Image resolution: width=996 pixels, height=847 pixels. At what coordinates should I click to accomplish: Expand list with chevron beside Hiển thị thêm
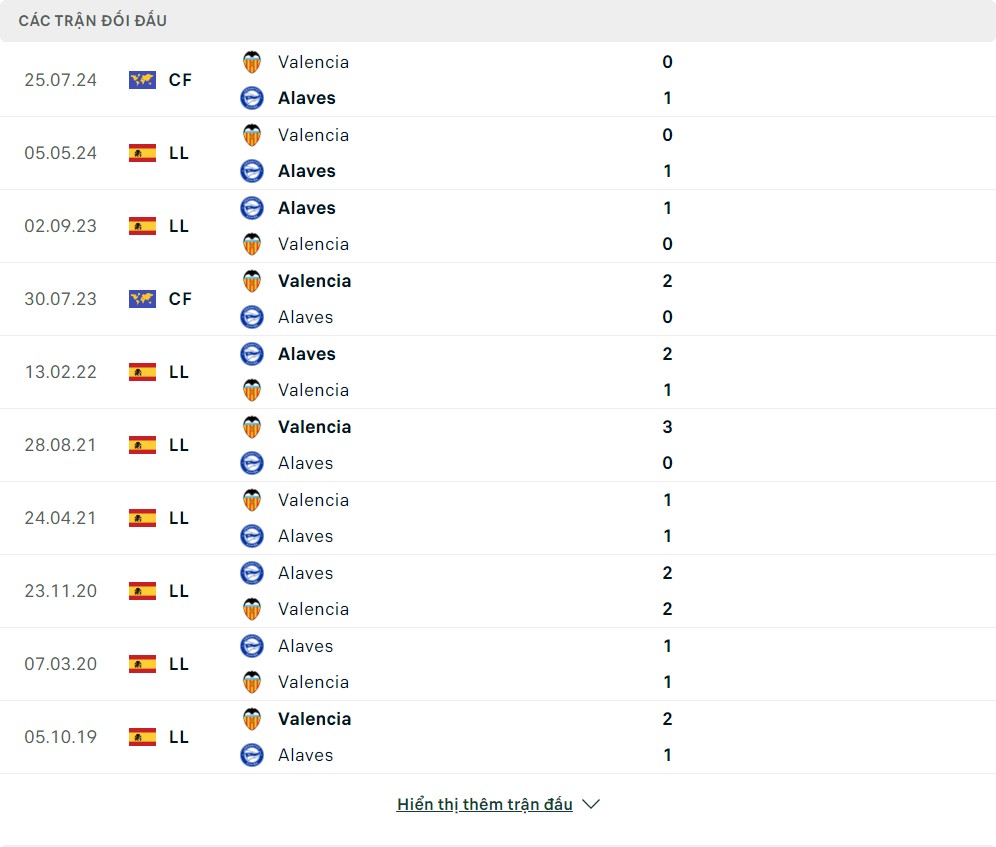pyautogui.click(x=591, y=804)
